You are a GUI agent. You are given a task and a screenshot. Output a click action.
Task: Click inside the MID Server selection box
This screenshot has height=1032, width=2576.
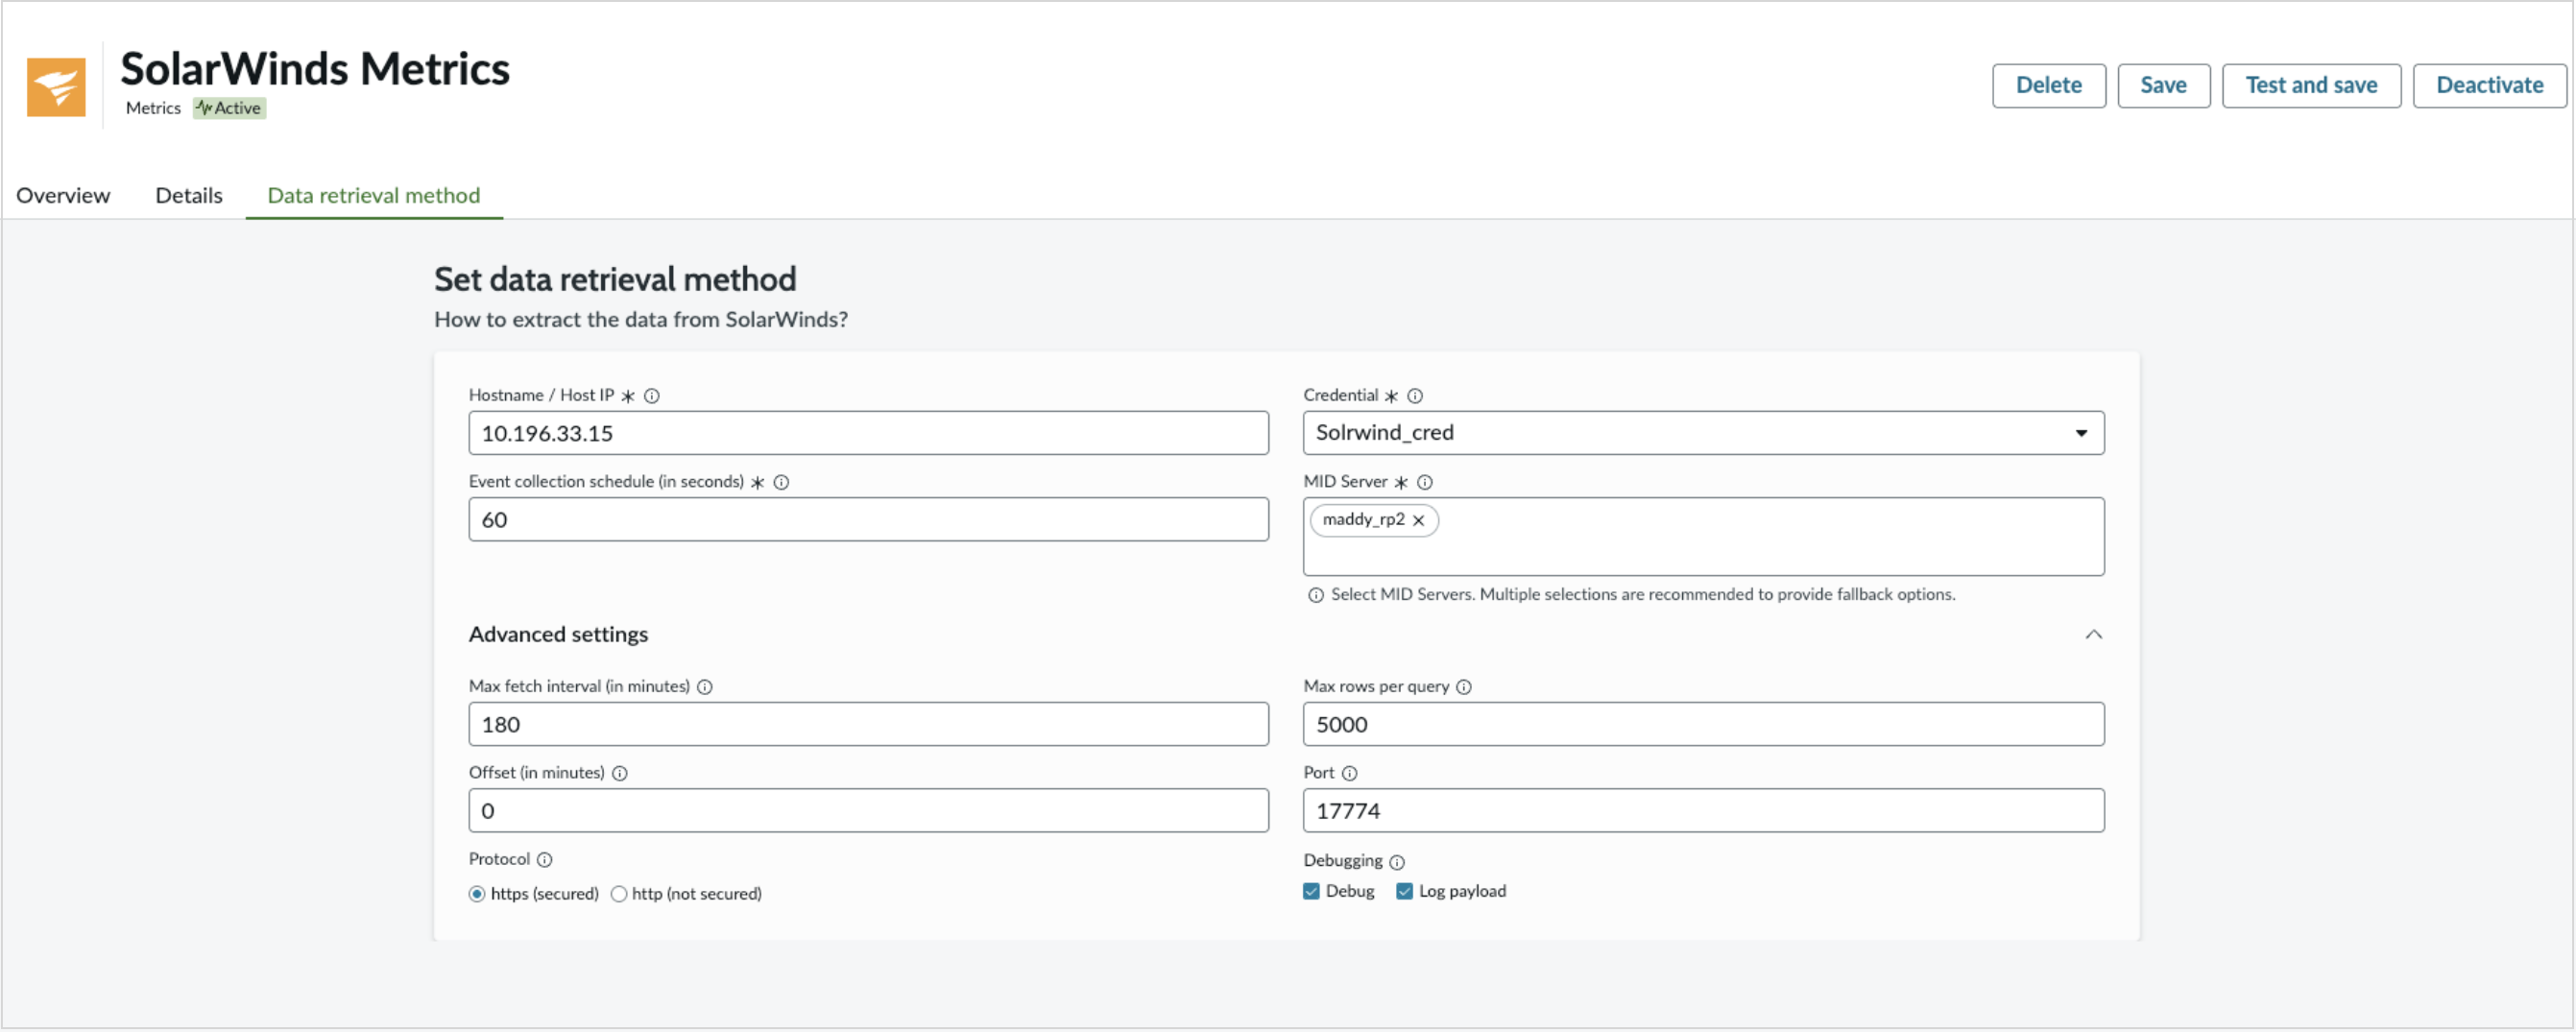1703,537
